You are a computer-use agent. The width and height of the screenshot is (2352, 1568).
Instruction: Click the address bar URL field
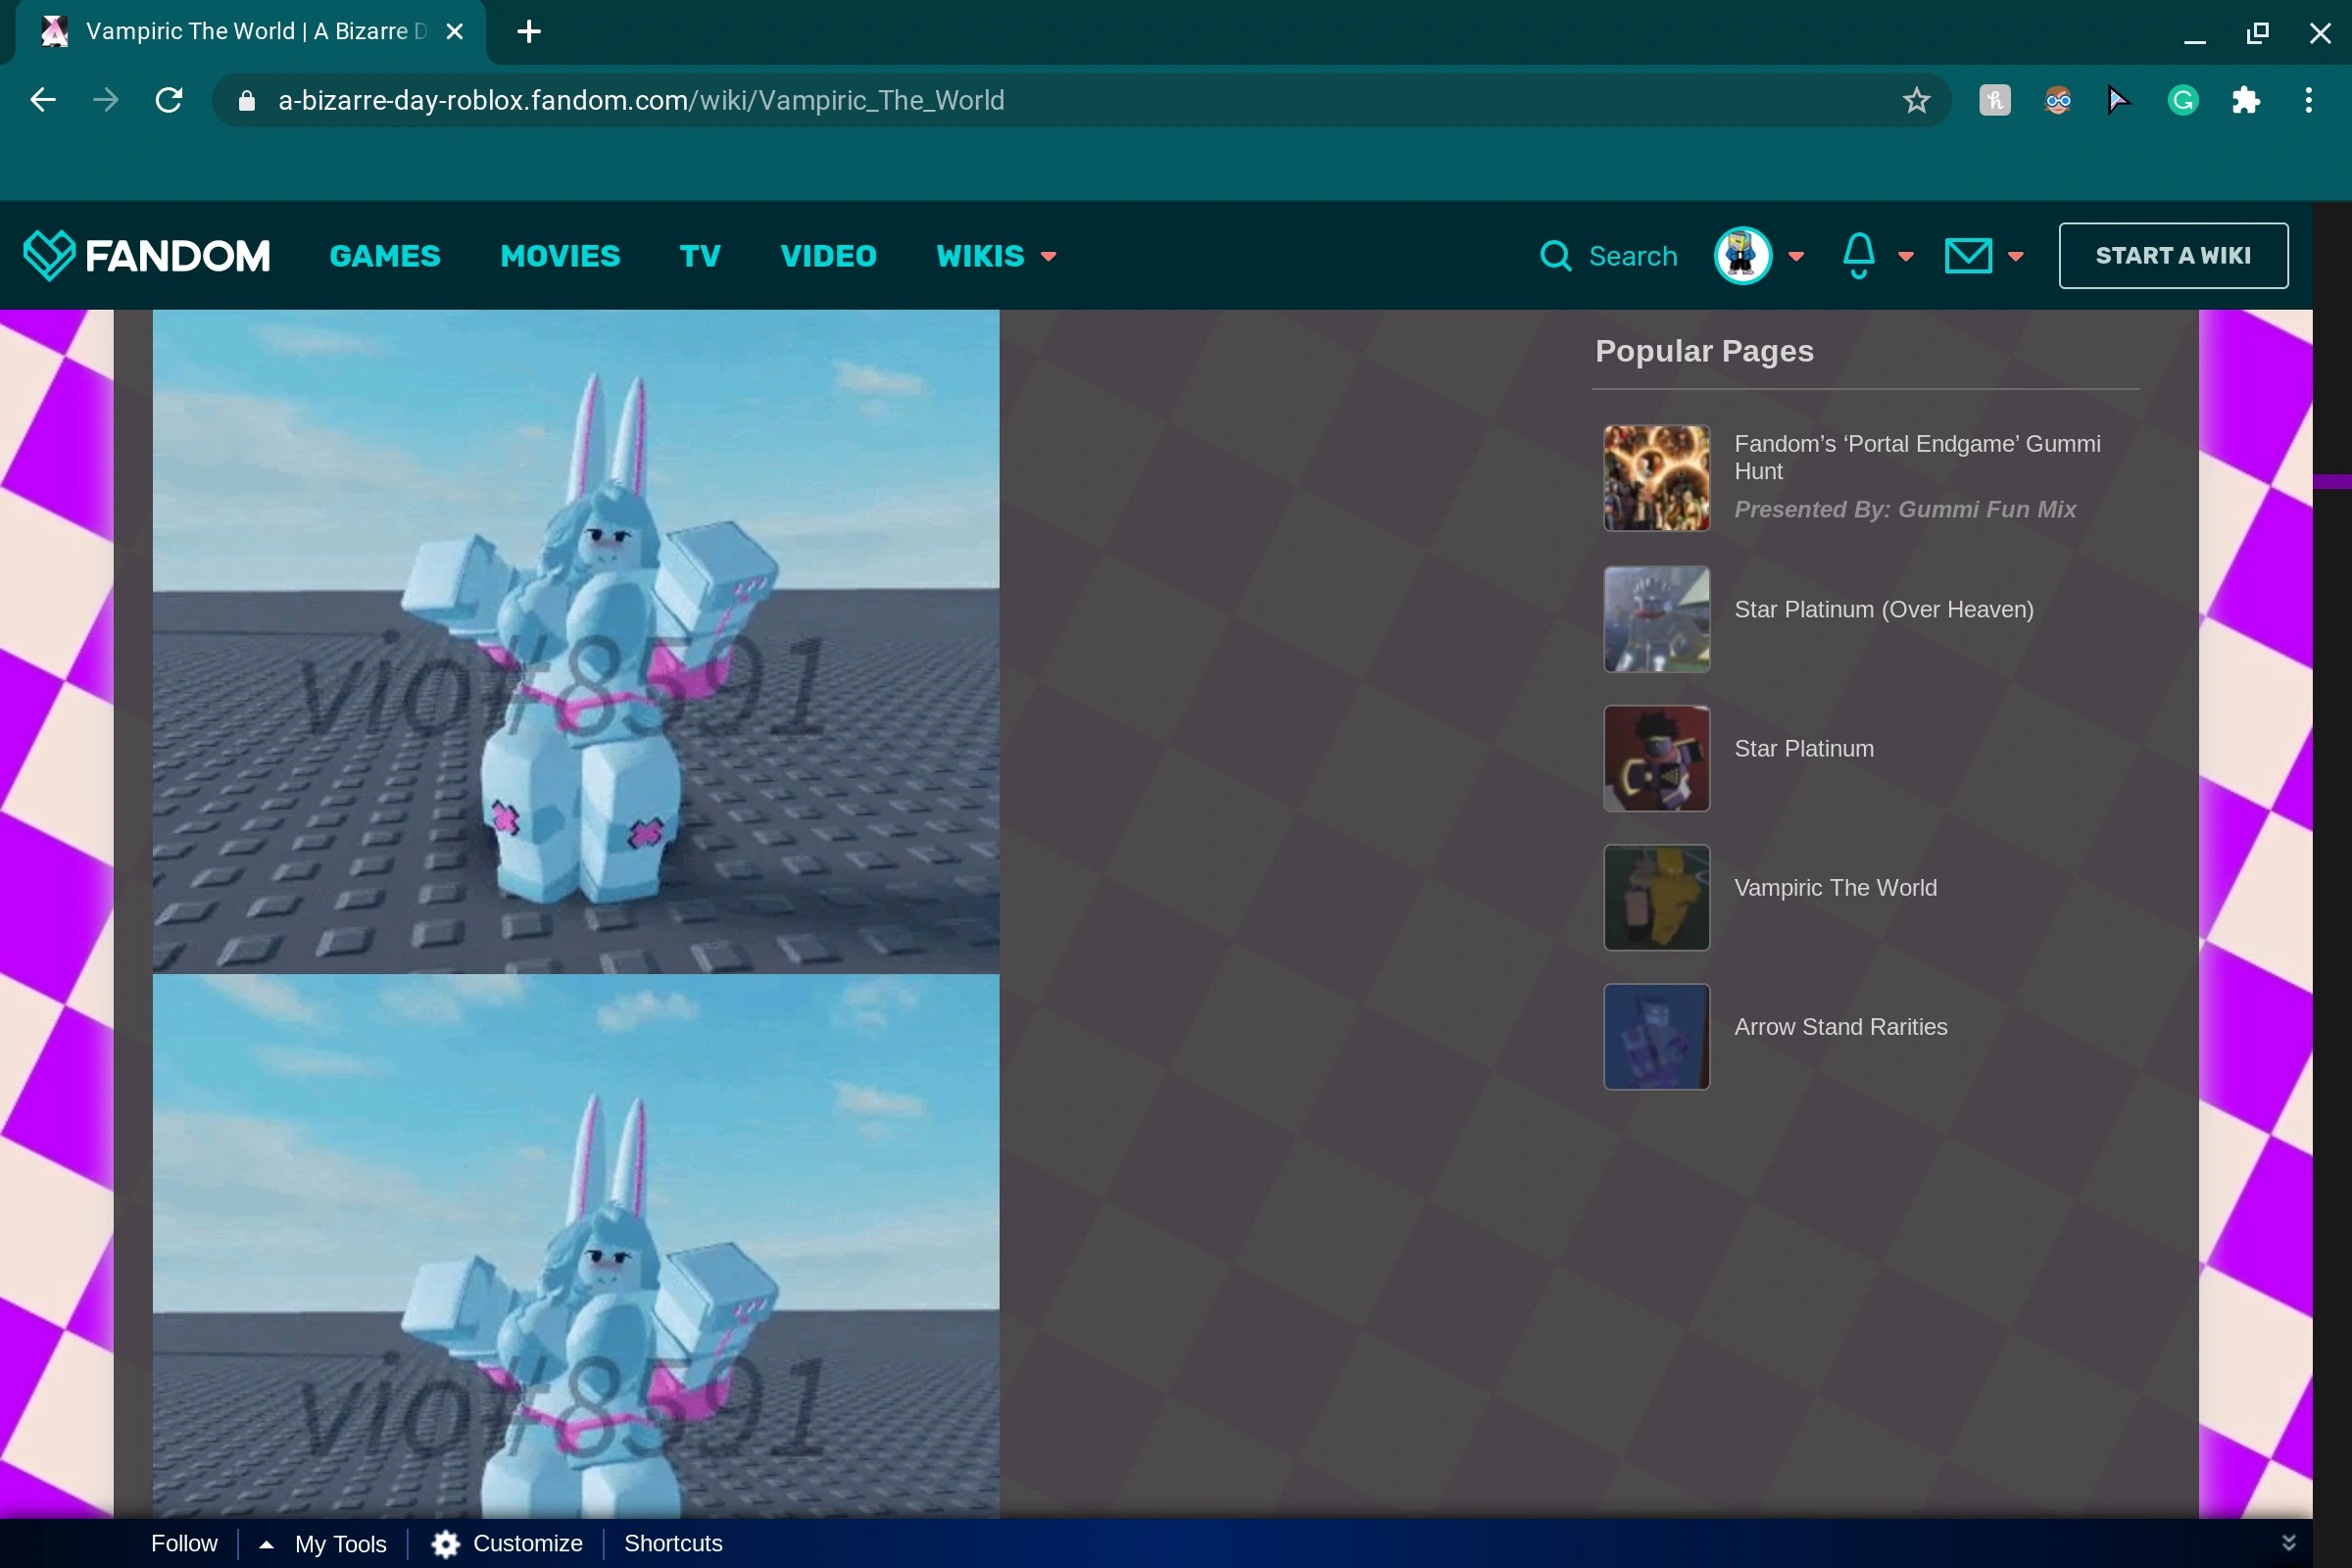tap(1080, 100)
